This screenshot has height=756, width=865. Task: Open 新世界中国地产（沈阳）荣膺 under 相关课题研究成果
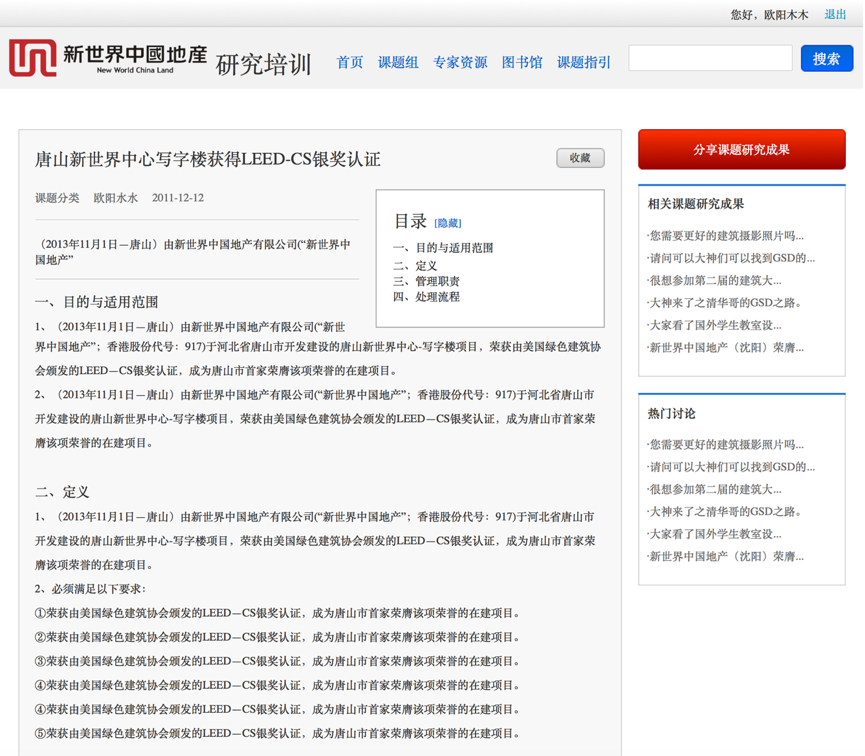(x=725, y=348)
